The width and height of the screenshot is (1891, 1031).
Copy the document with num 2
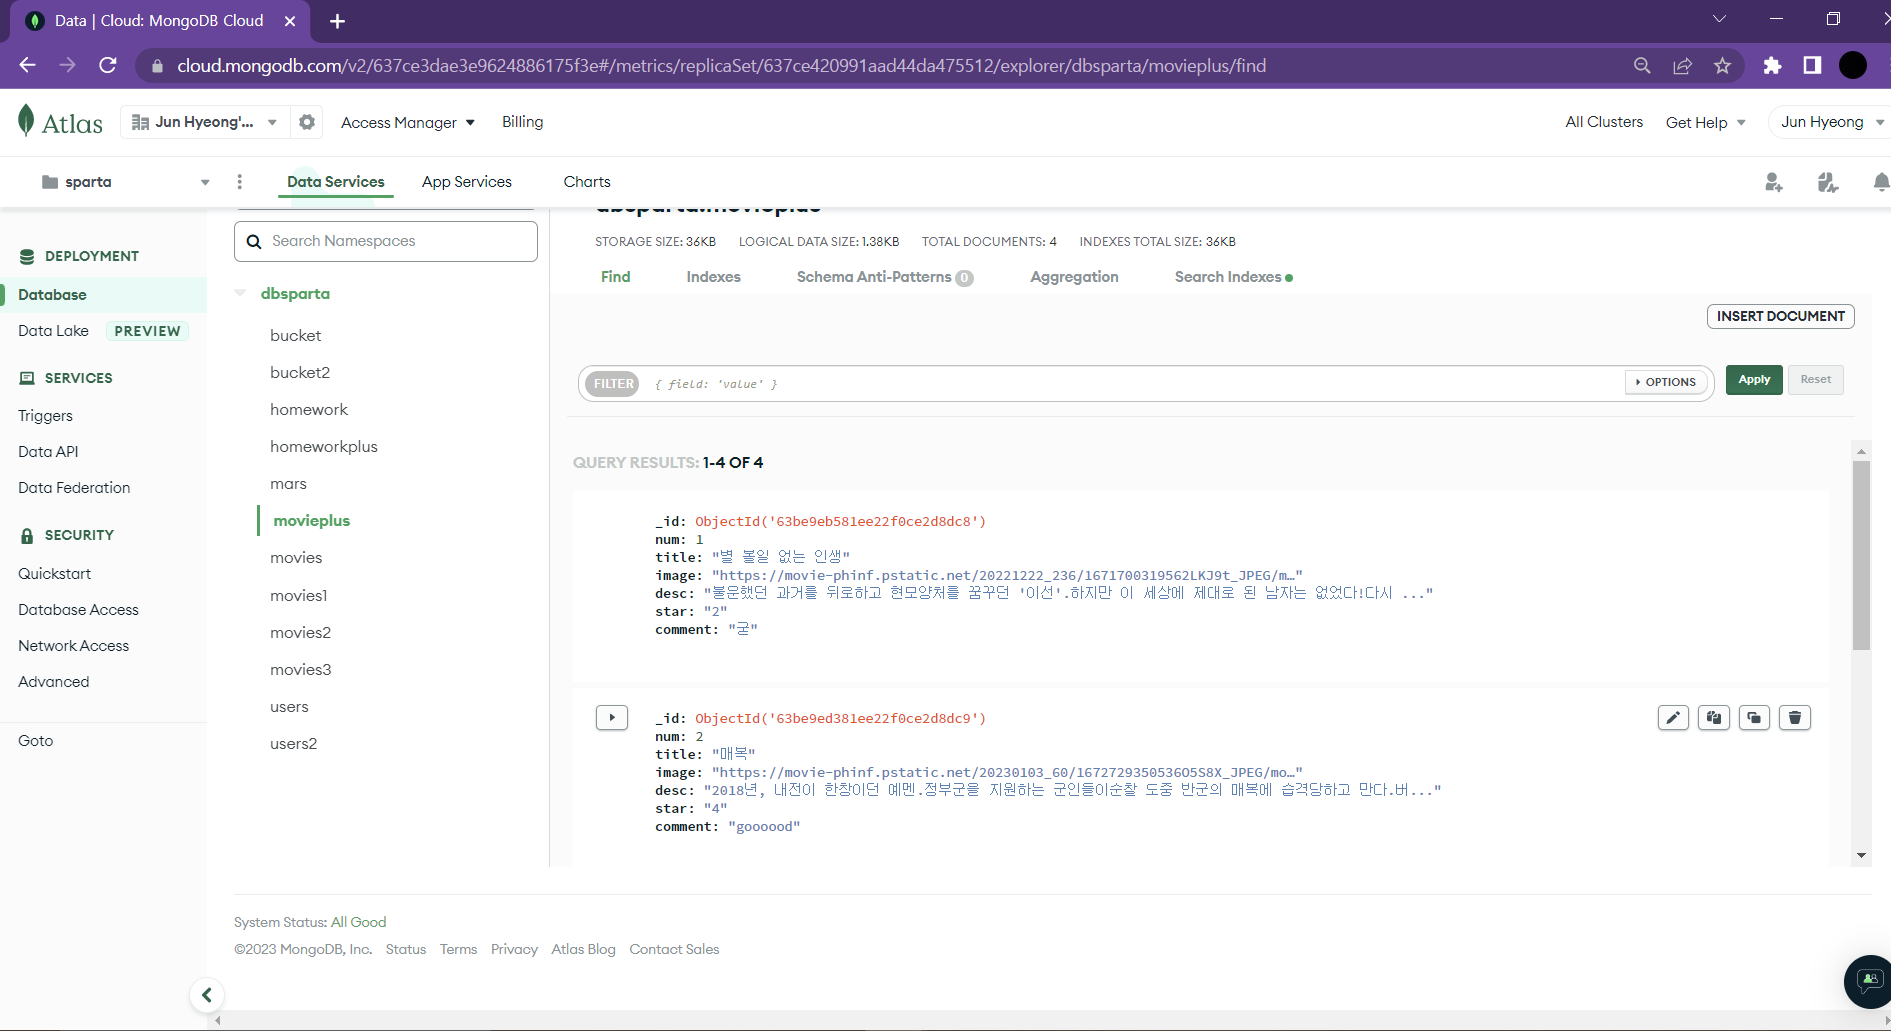1714,718
